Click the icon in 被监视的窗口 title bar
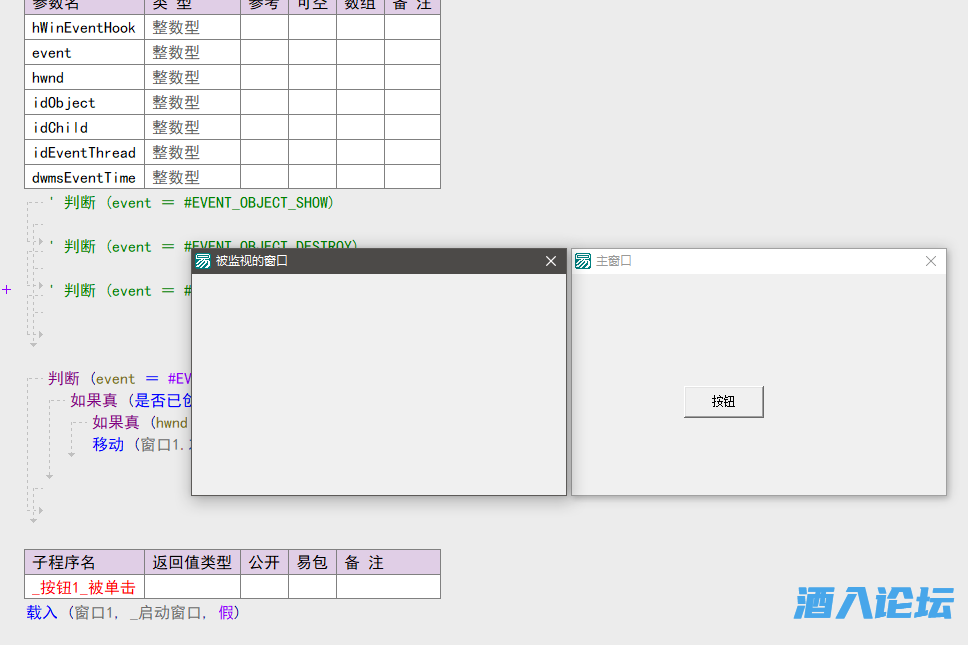This screenshot has width=968, height=645. [203, 261]
